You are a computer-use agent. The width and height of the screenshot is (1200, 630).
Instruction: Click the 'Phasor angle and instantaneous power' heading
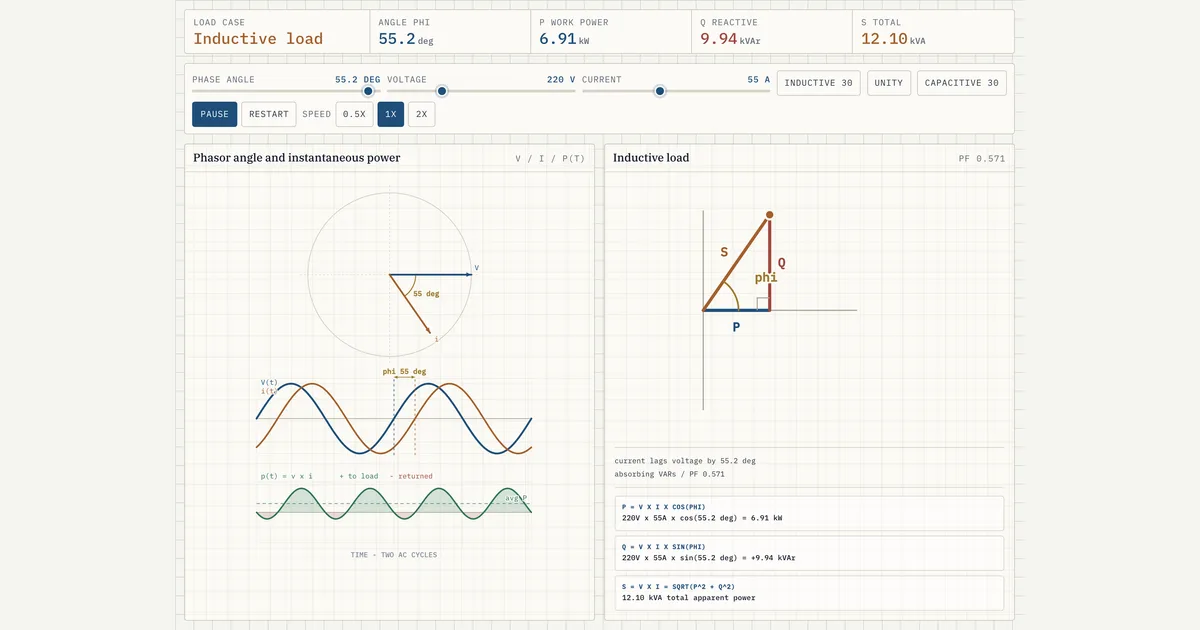pyautogui.click(x=297, y=158)
